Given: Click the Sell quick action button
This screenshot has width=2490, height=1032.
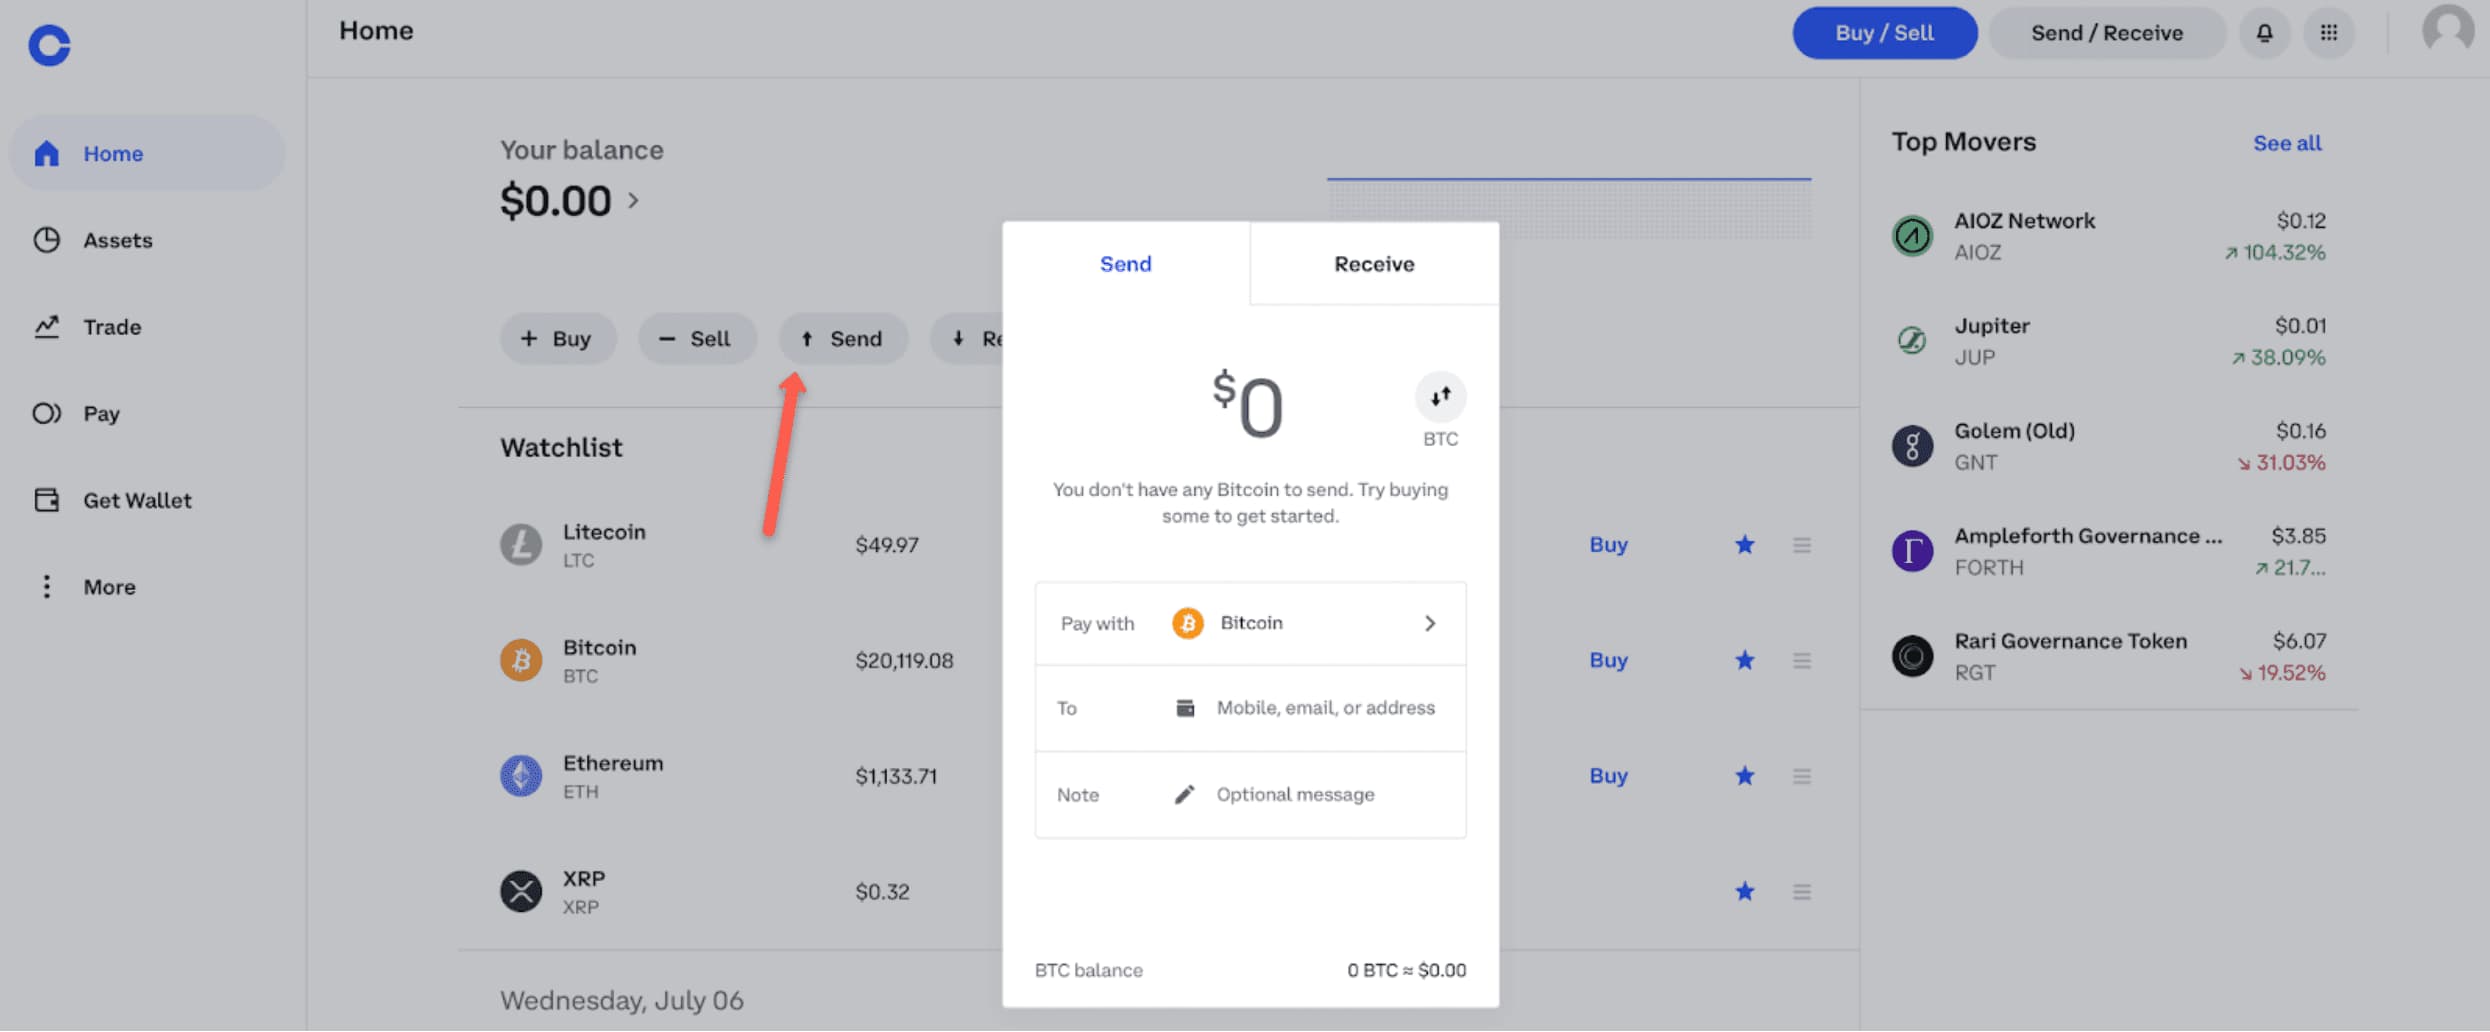Looking at the screenshot, I should pos(697,339).
